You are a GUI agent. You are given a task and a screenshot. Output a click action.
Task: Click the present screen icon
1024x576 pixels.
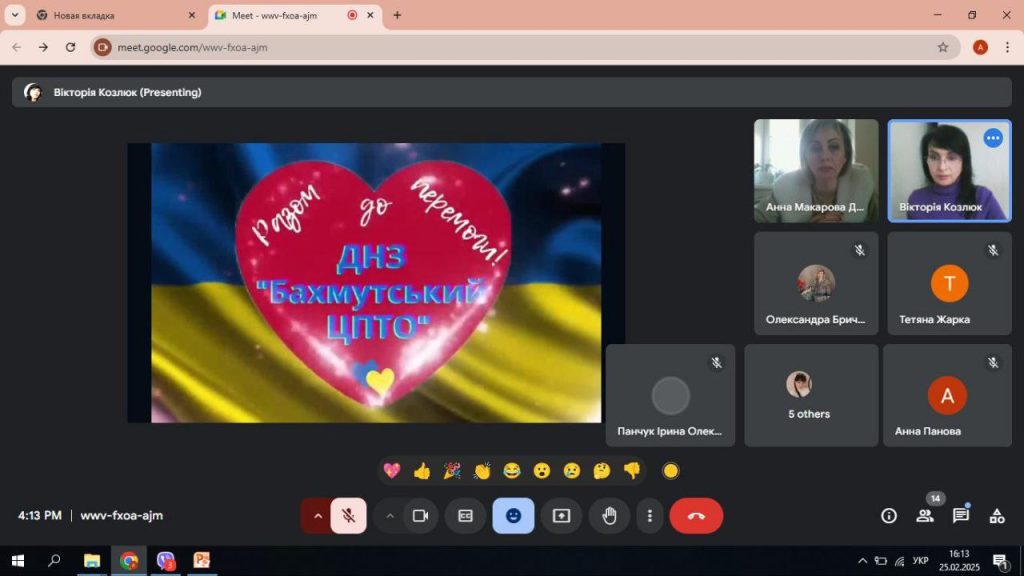561,516
